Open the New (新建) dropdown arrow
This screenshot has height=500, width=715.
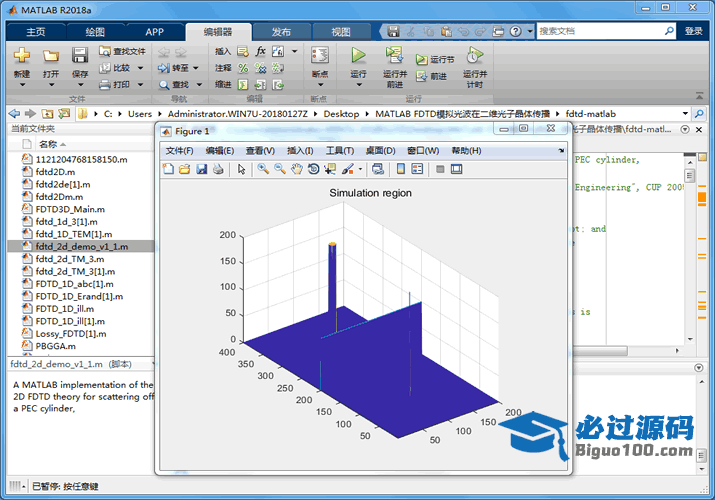pyautogui.click(x=21, y=85)
